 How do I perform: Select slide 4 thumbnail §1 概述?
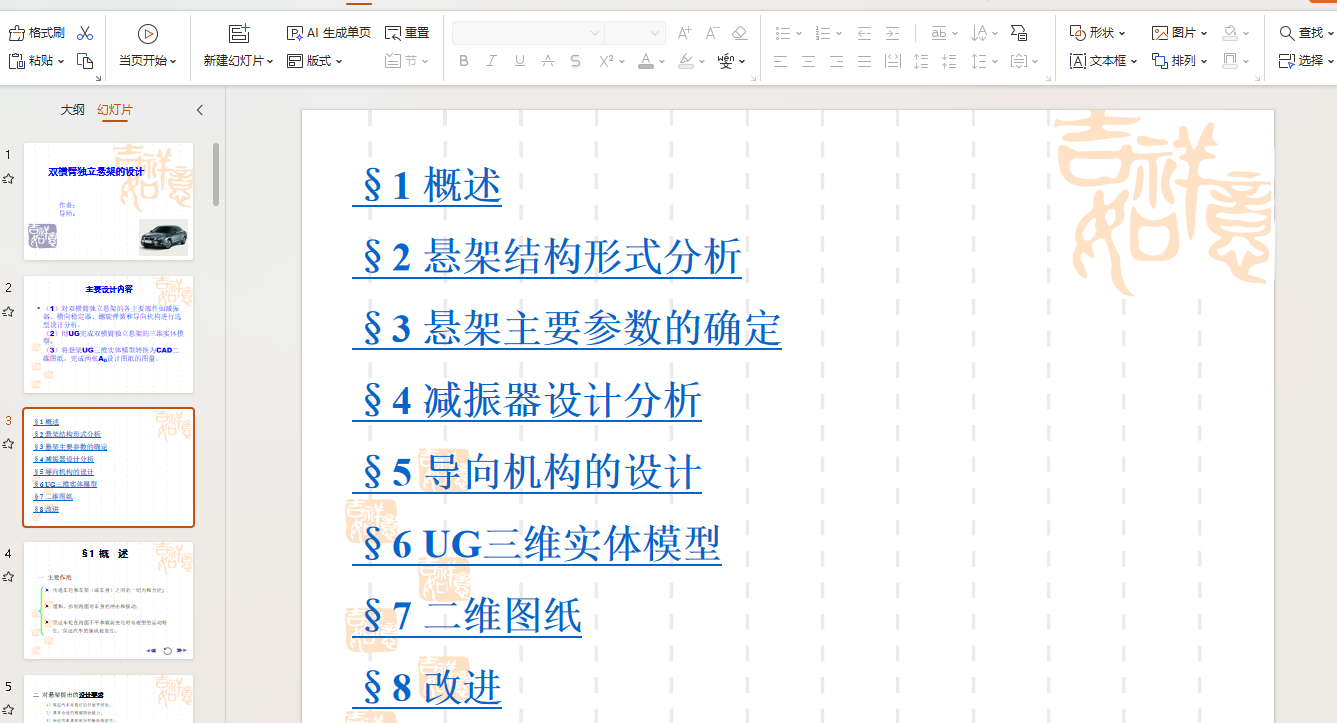[108, 600]
